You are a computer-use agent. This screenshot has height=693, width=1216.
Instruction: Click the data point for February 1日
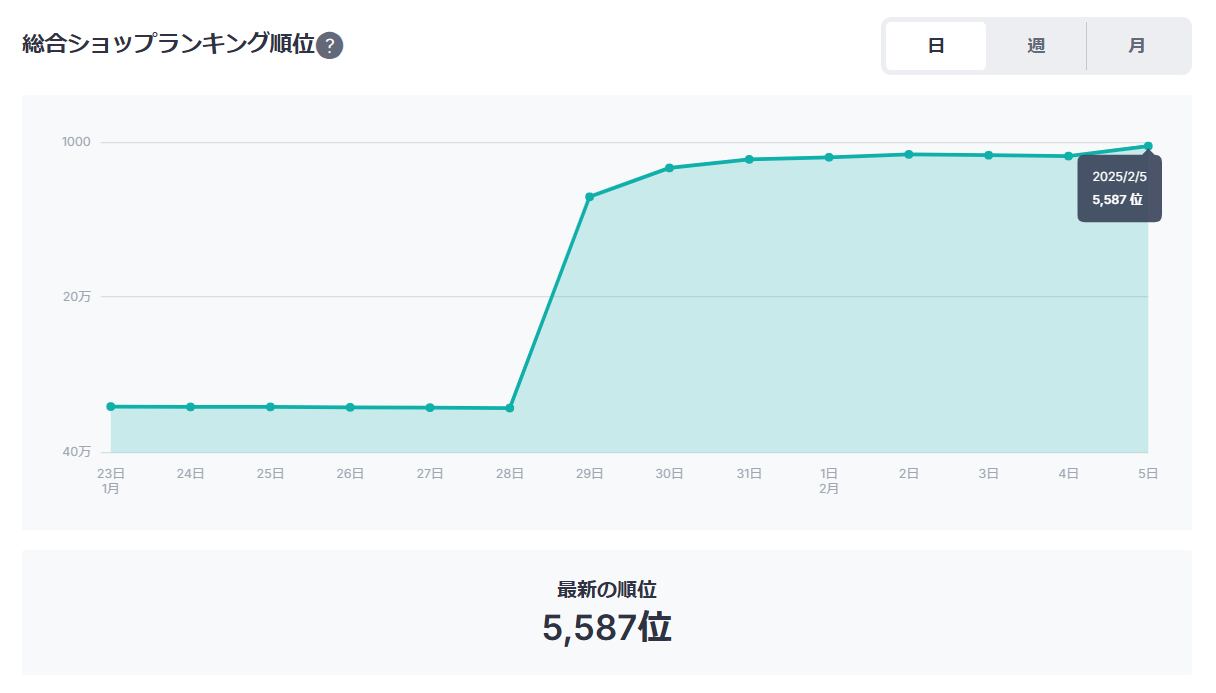[x=829, y=157]
